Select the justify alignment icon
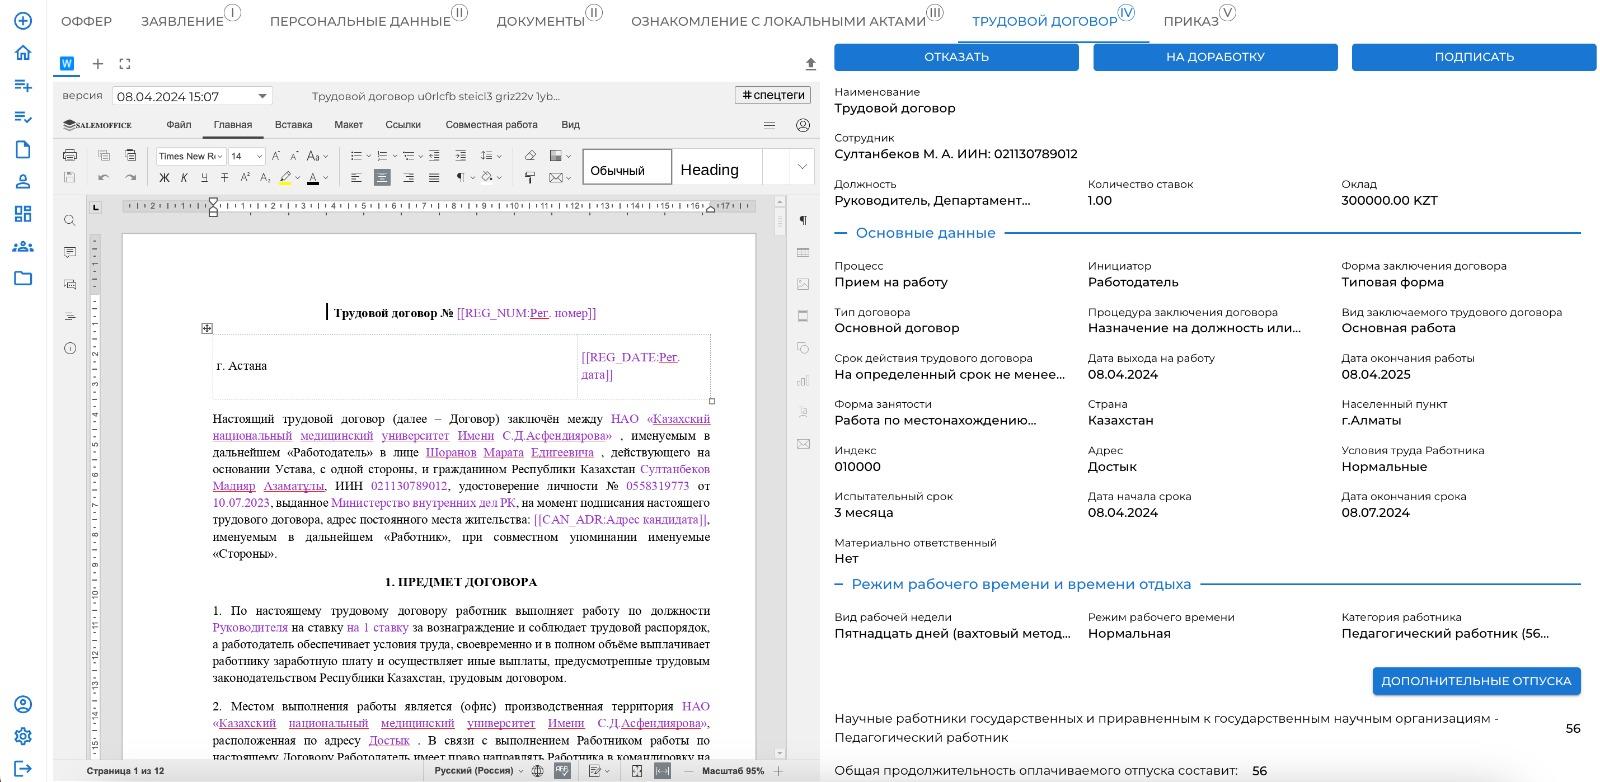The width and height of the screenshot is (1600, 782). click(x=434, y=178)
